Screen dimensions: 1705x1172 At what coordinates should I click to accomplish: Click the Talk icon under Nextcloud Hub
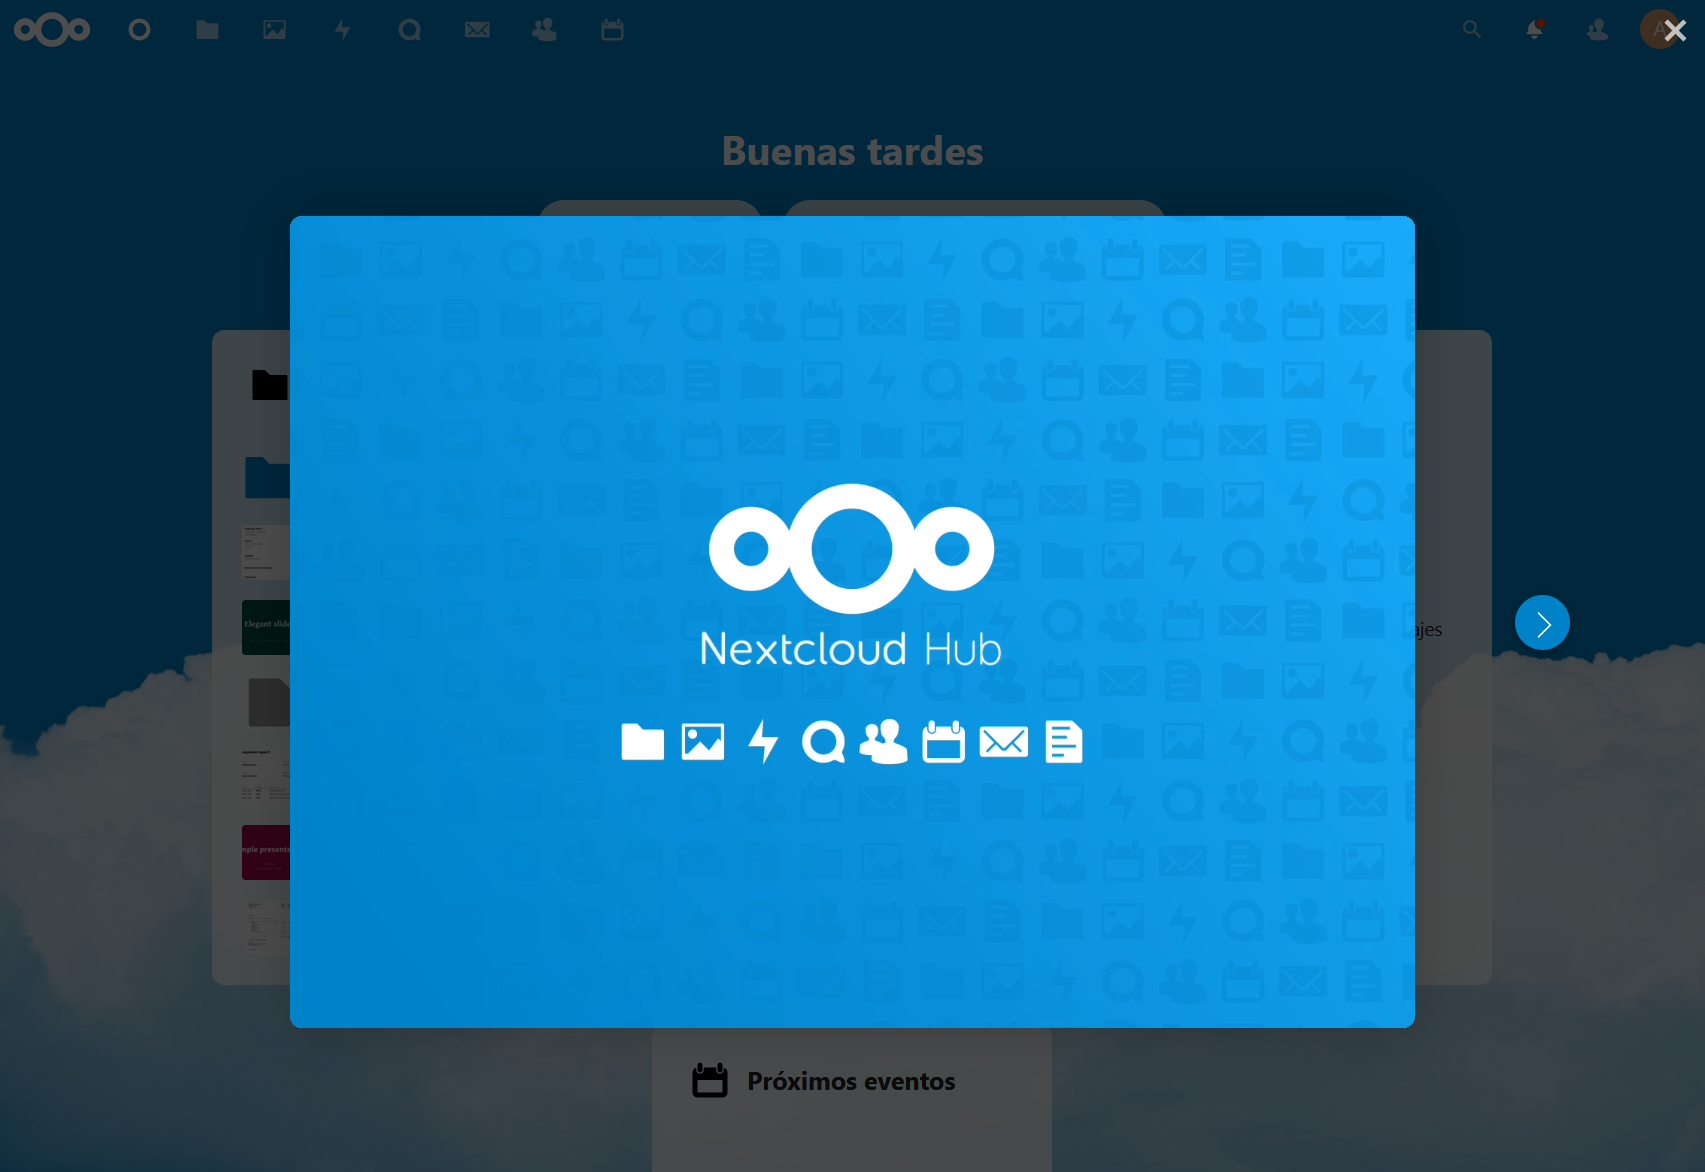[824, 742]
